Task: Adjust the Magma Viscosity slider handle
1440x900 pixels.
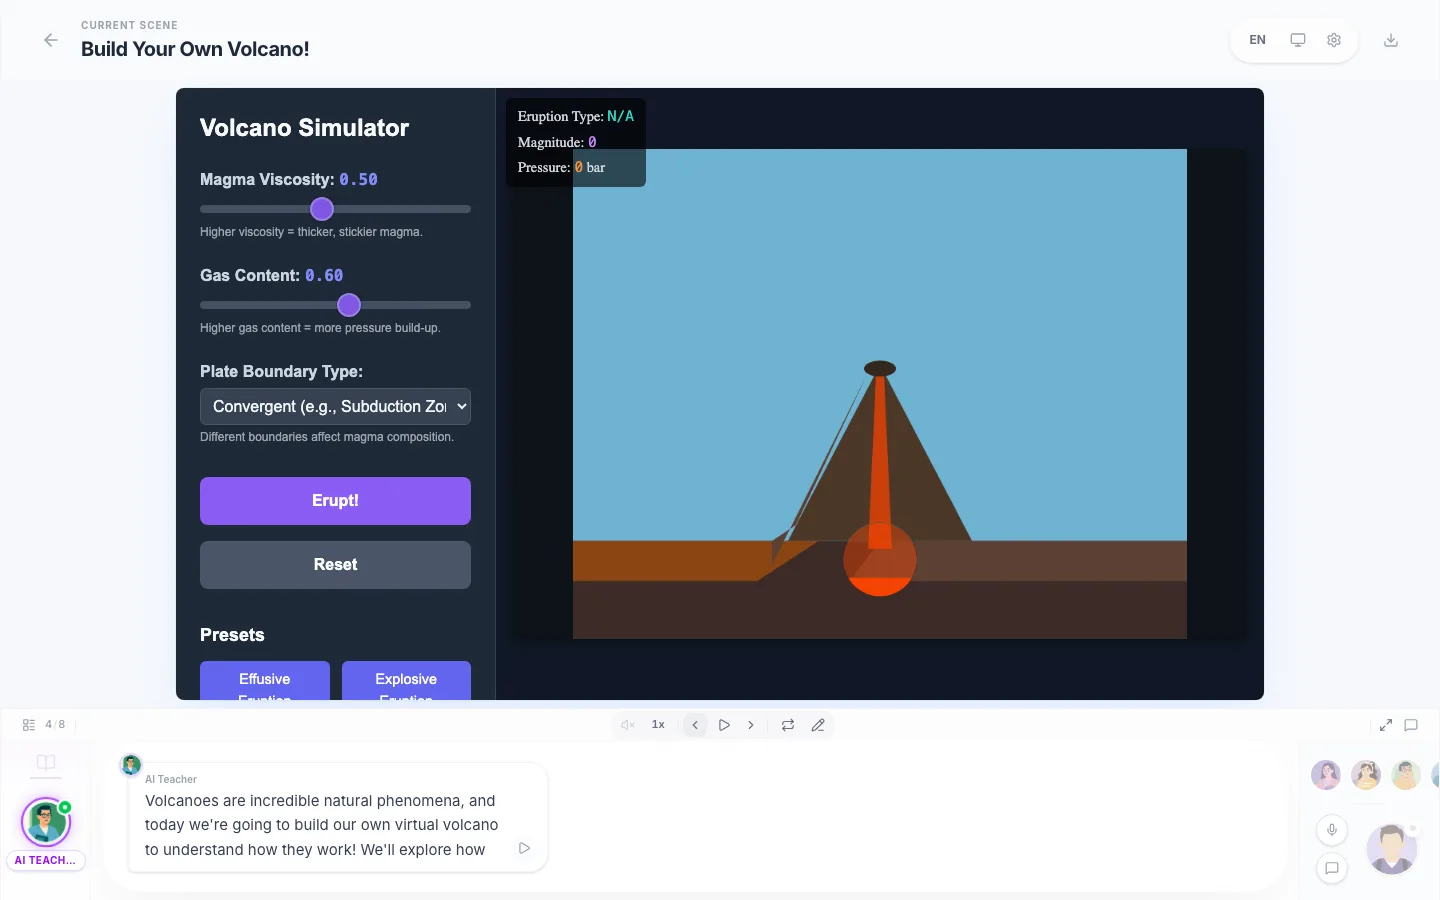Action: pos(321,209)
